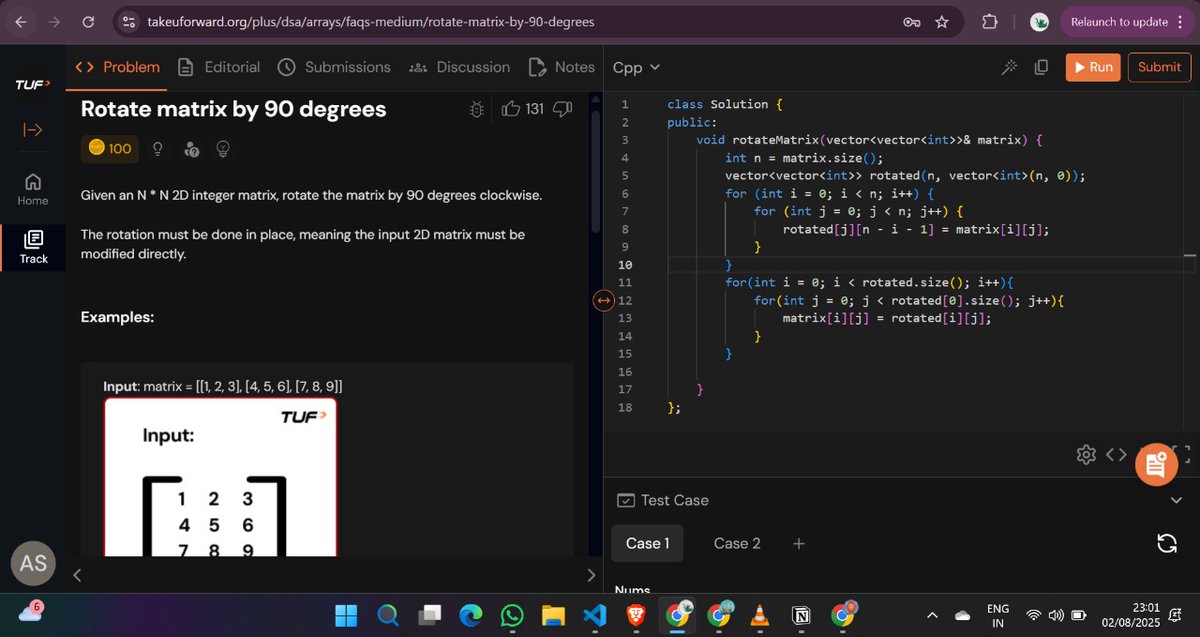Click the code brackets icon near gear

pyautogui.click(x=1116, y=455)
